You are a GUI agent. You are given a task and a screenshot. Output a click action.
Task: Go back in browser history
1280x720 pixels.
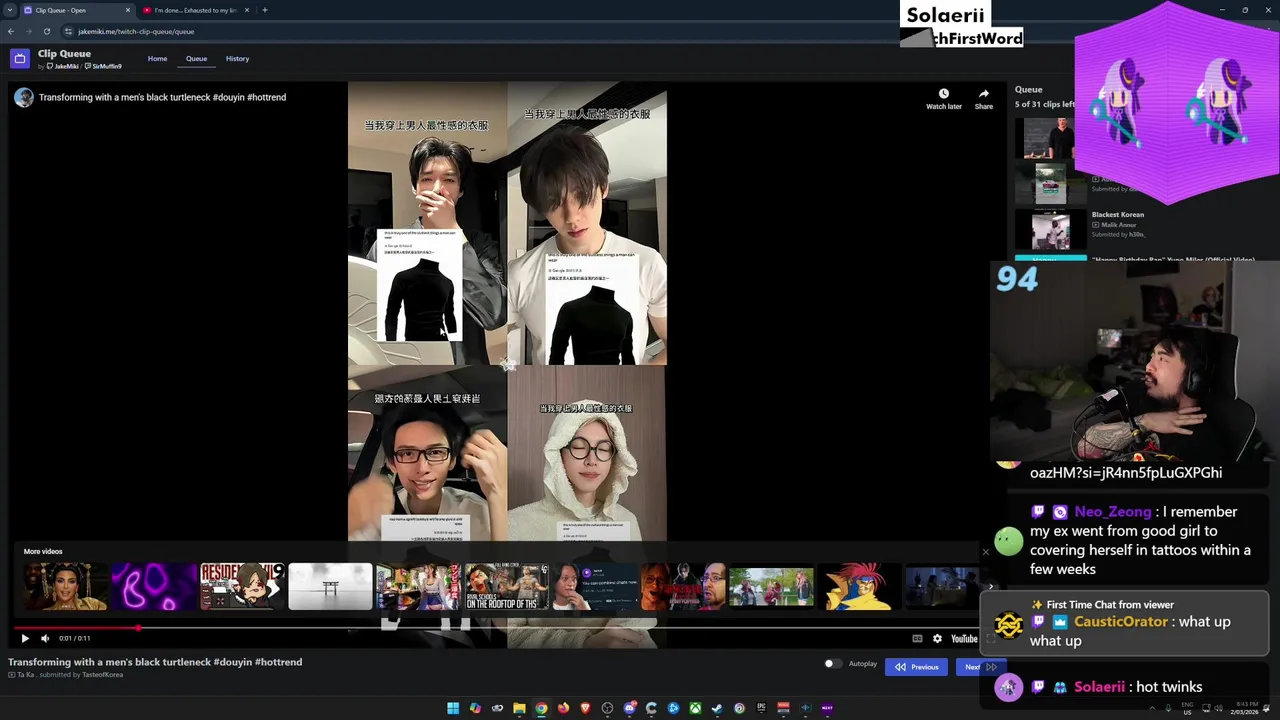point(10,31)
